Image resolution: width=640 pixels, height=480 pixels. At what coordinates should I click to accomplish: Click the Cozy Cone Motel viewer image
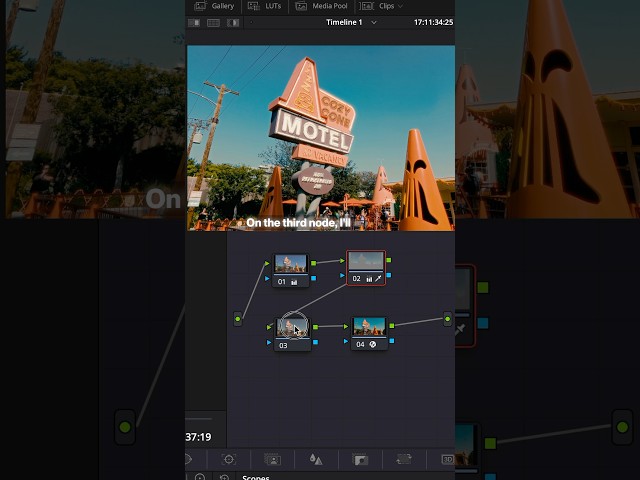coord(321,138)
